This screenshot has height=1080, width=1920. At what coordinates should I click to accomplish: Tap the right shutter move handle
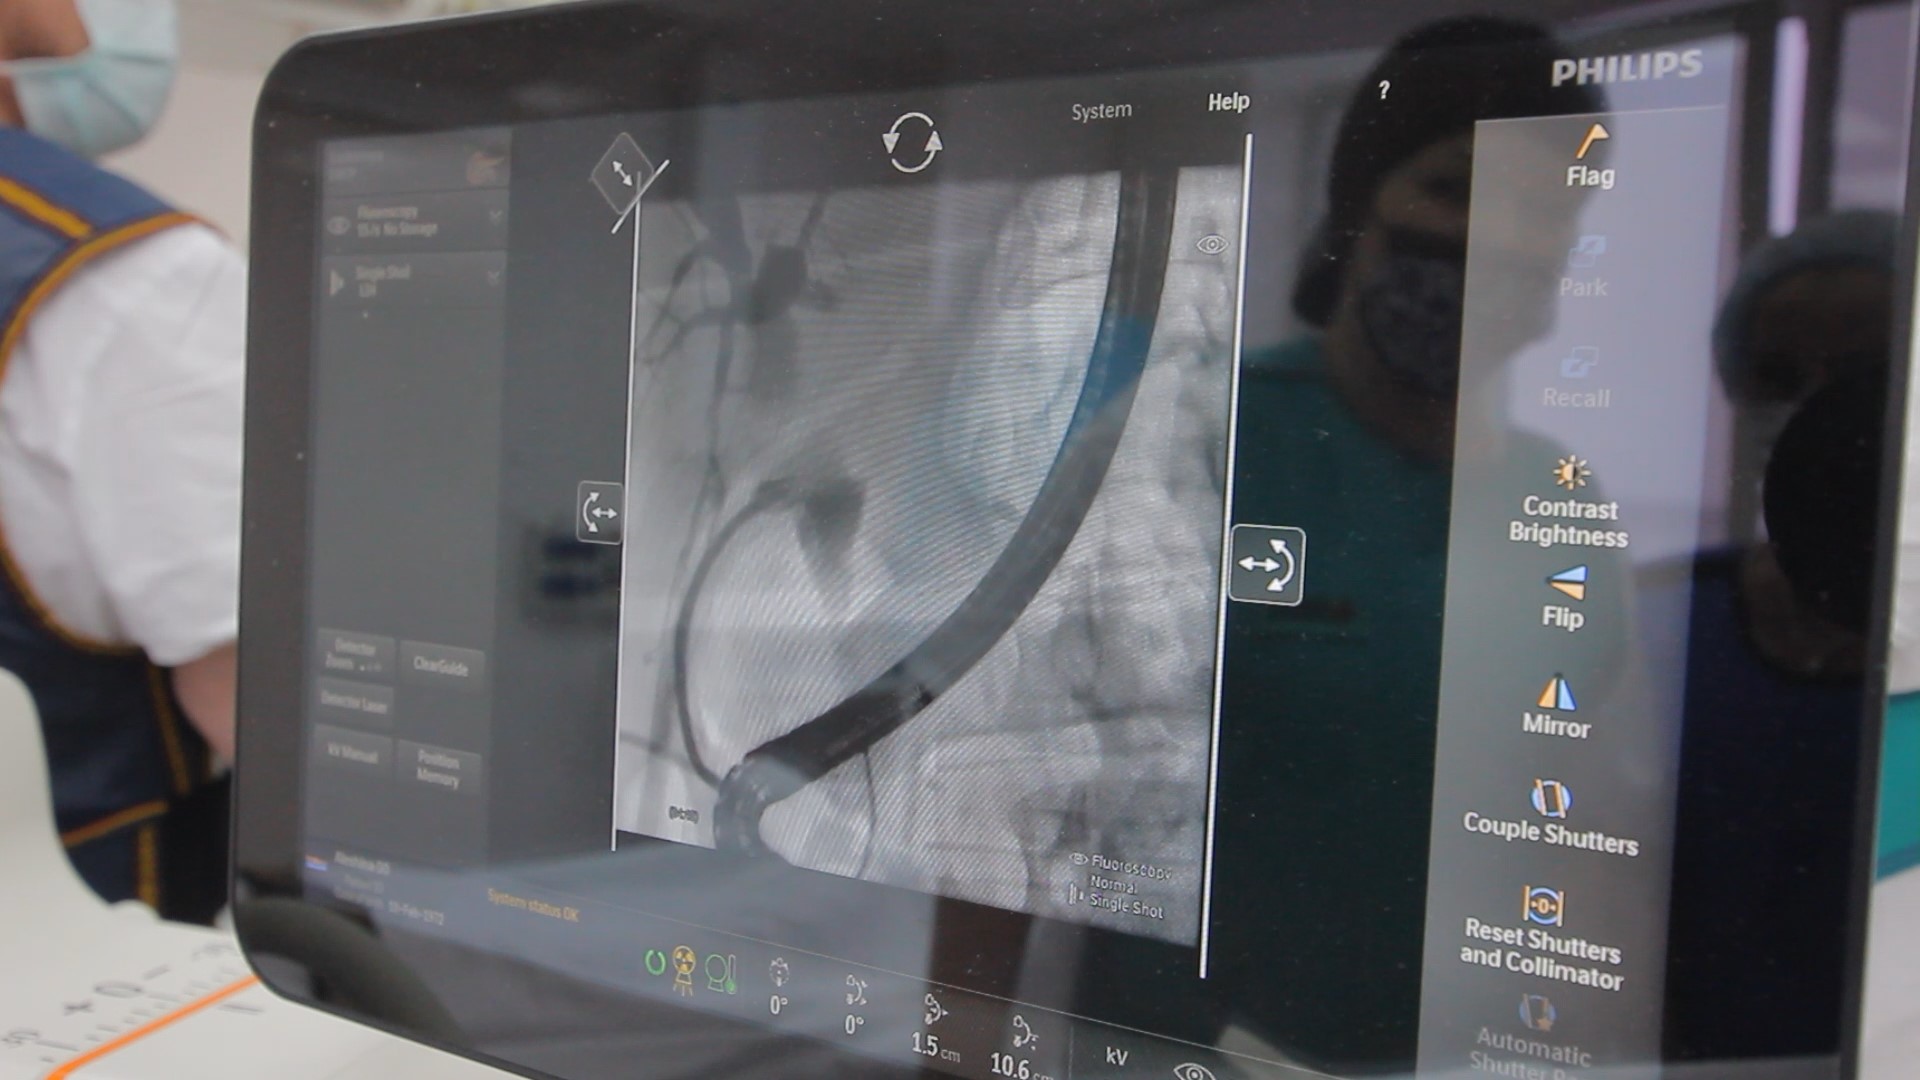1266,565
